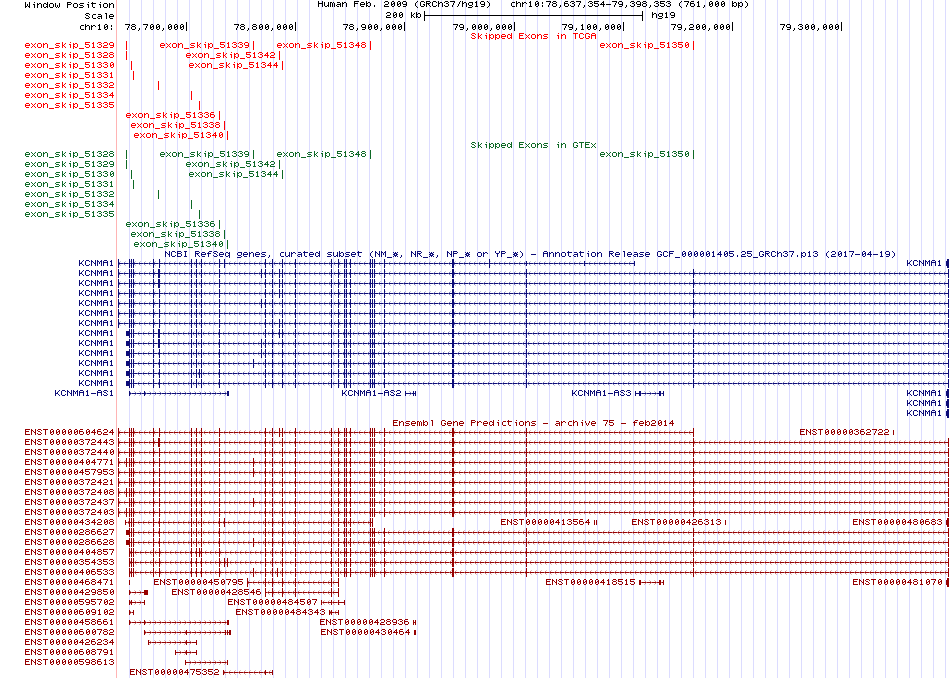Open transcript ENST00000404857
The image size is (950, 678).
tap(69, 552)
